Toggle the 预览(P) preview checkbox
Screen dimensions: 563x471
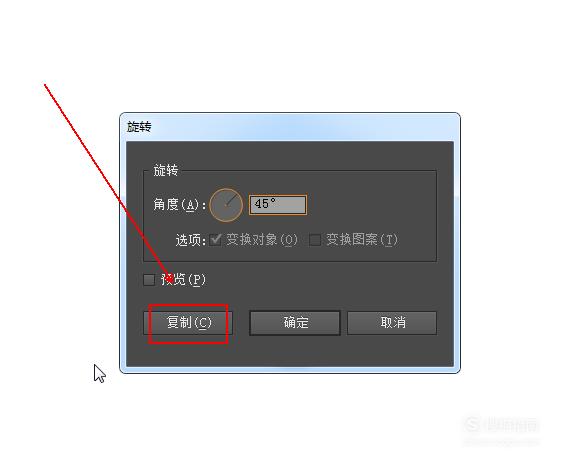point(149,280)
